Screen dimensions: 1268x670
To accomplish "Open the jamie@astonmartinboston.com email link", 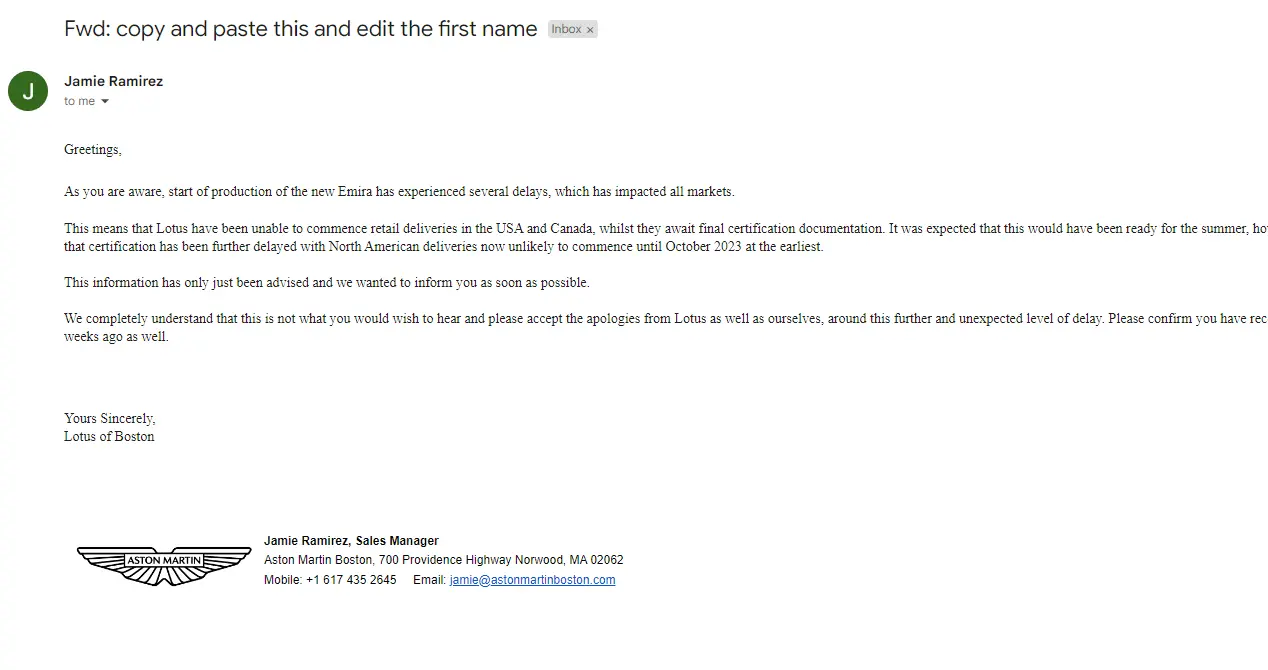I will 532,580.
